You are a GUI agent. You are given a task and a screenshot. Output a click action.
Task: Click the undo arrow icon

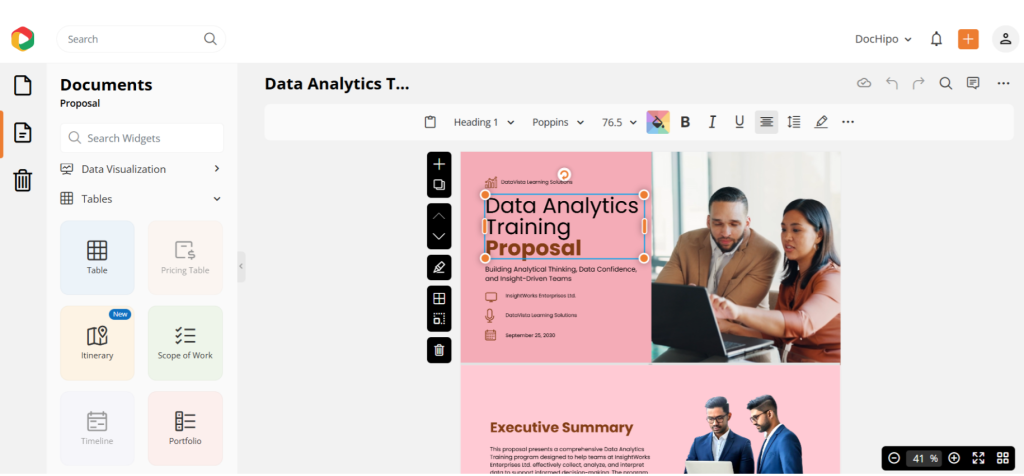(892, 83)
